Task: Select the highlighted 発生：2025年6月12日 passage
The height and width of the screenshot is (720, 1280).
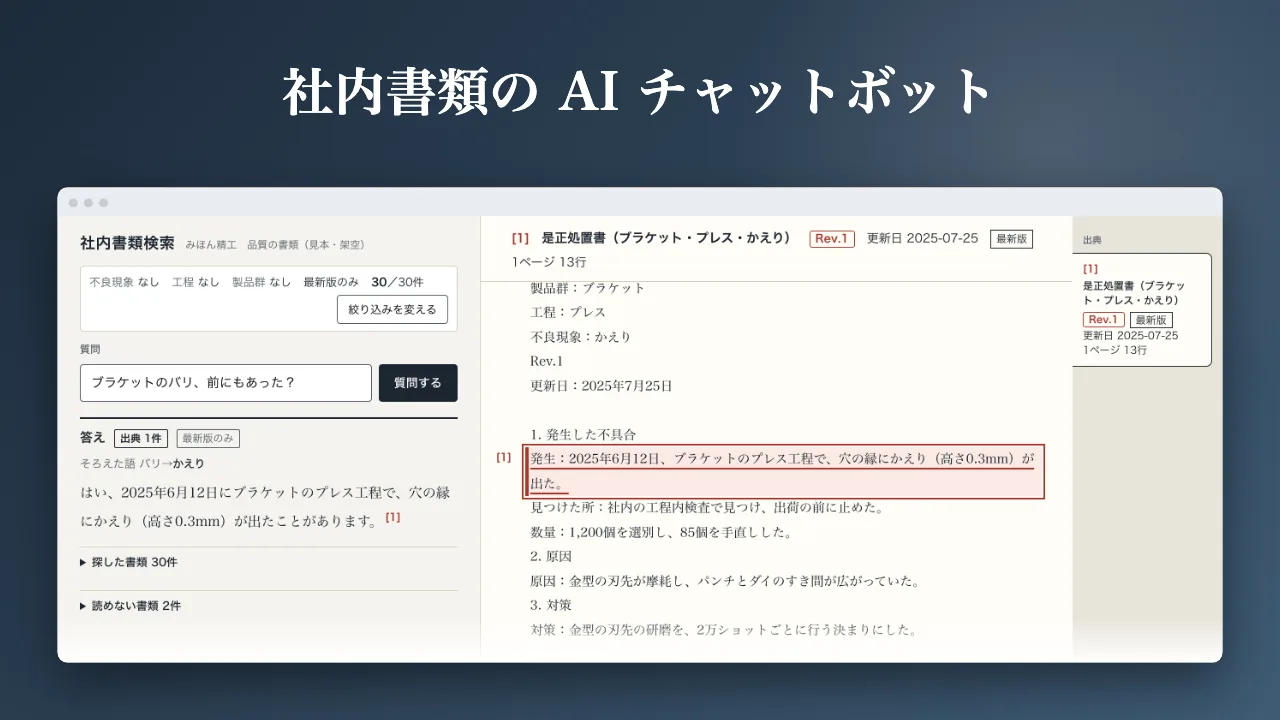Action: click(784, 471)
